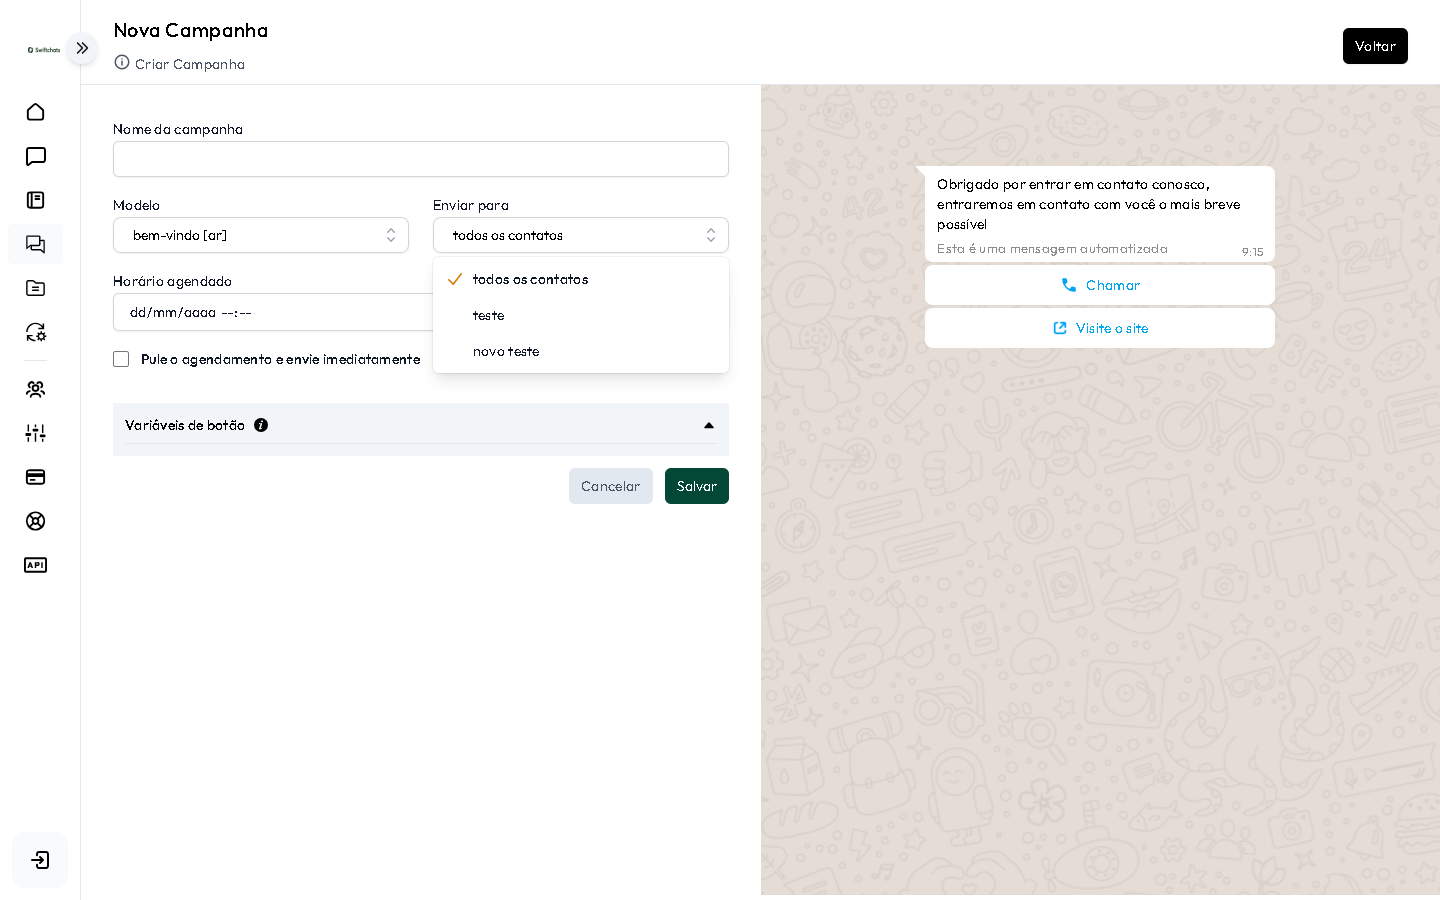This screenshot has width=1440, height=900.
Task: Collapse the Variáveis de botão section
Action: (x=708, y=425)
